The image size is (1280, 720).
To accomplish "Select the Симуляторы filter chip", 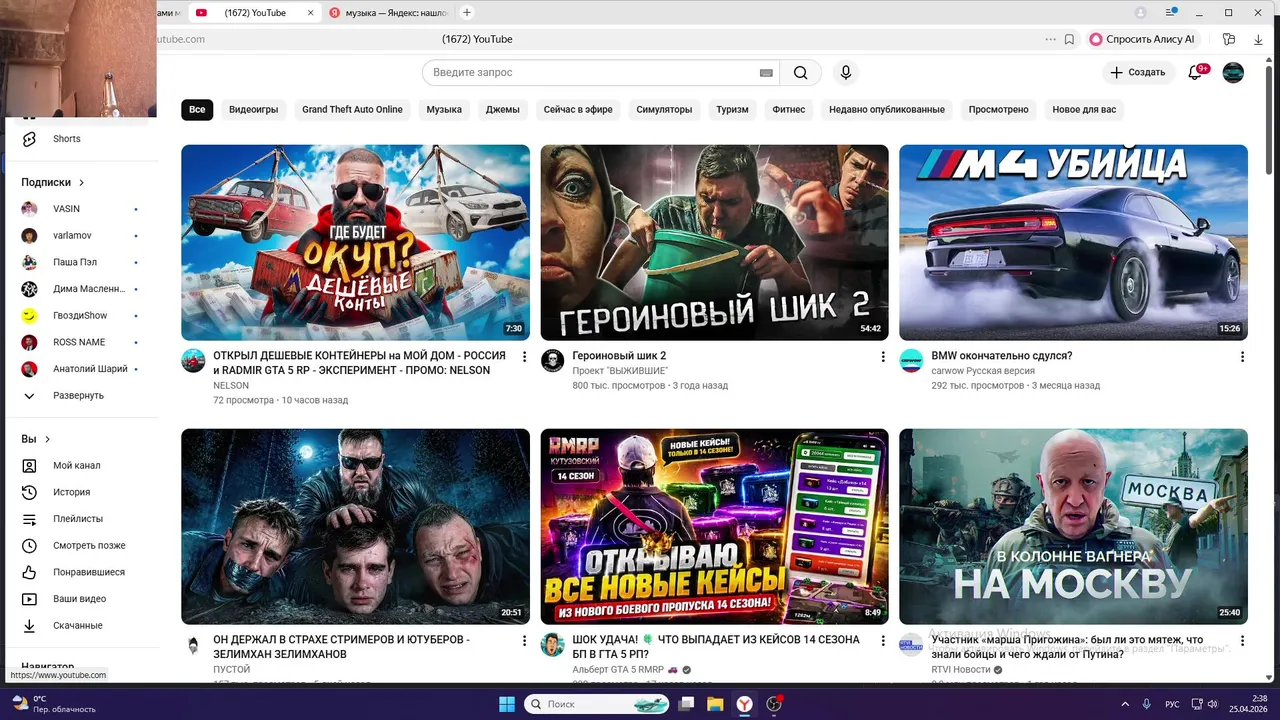I will [x=664, y=110].
